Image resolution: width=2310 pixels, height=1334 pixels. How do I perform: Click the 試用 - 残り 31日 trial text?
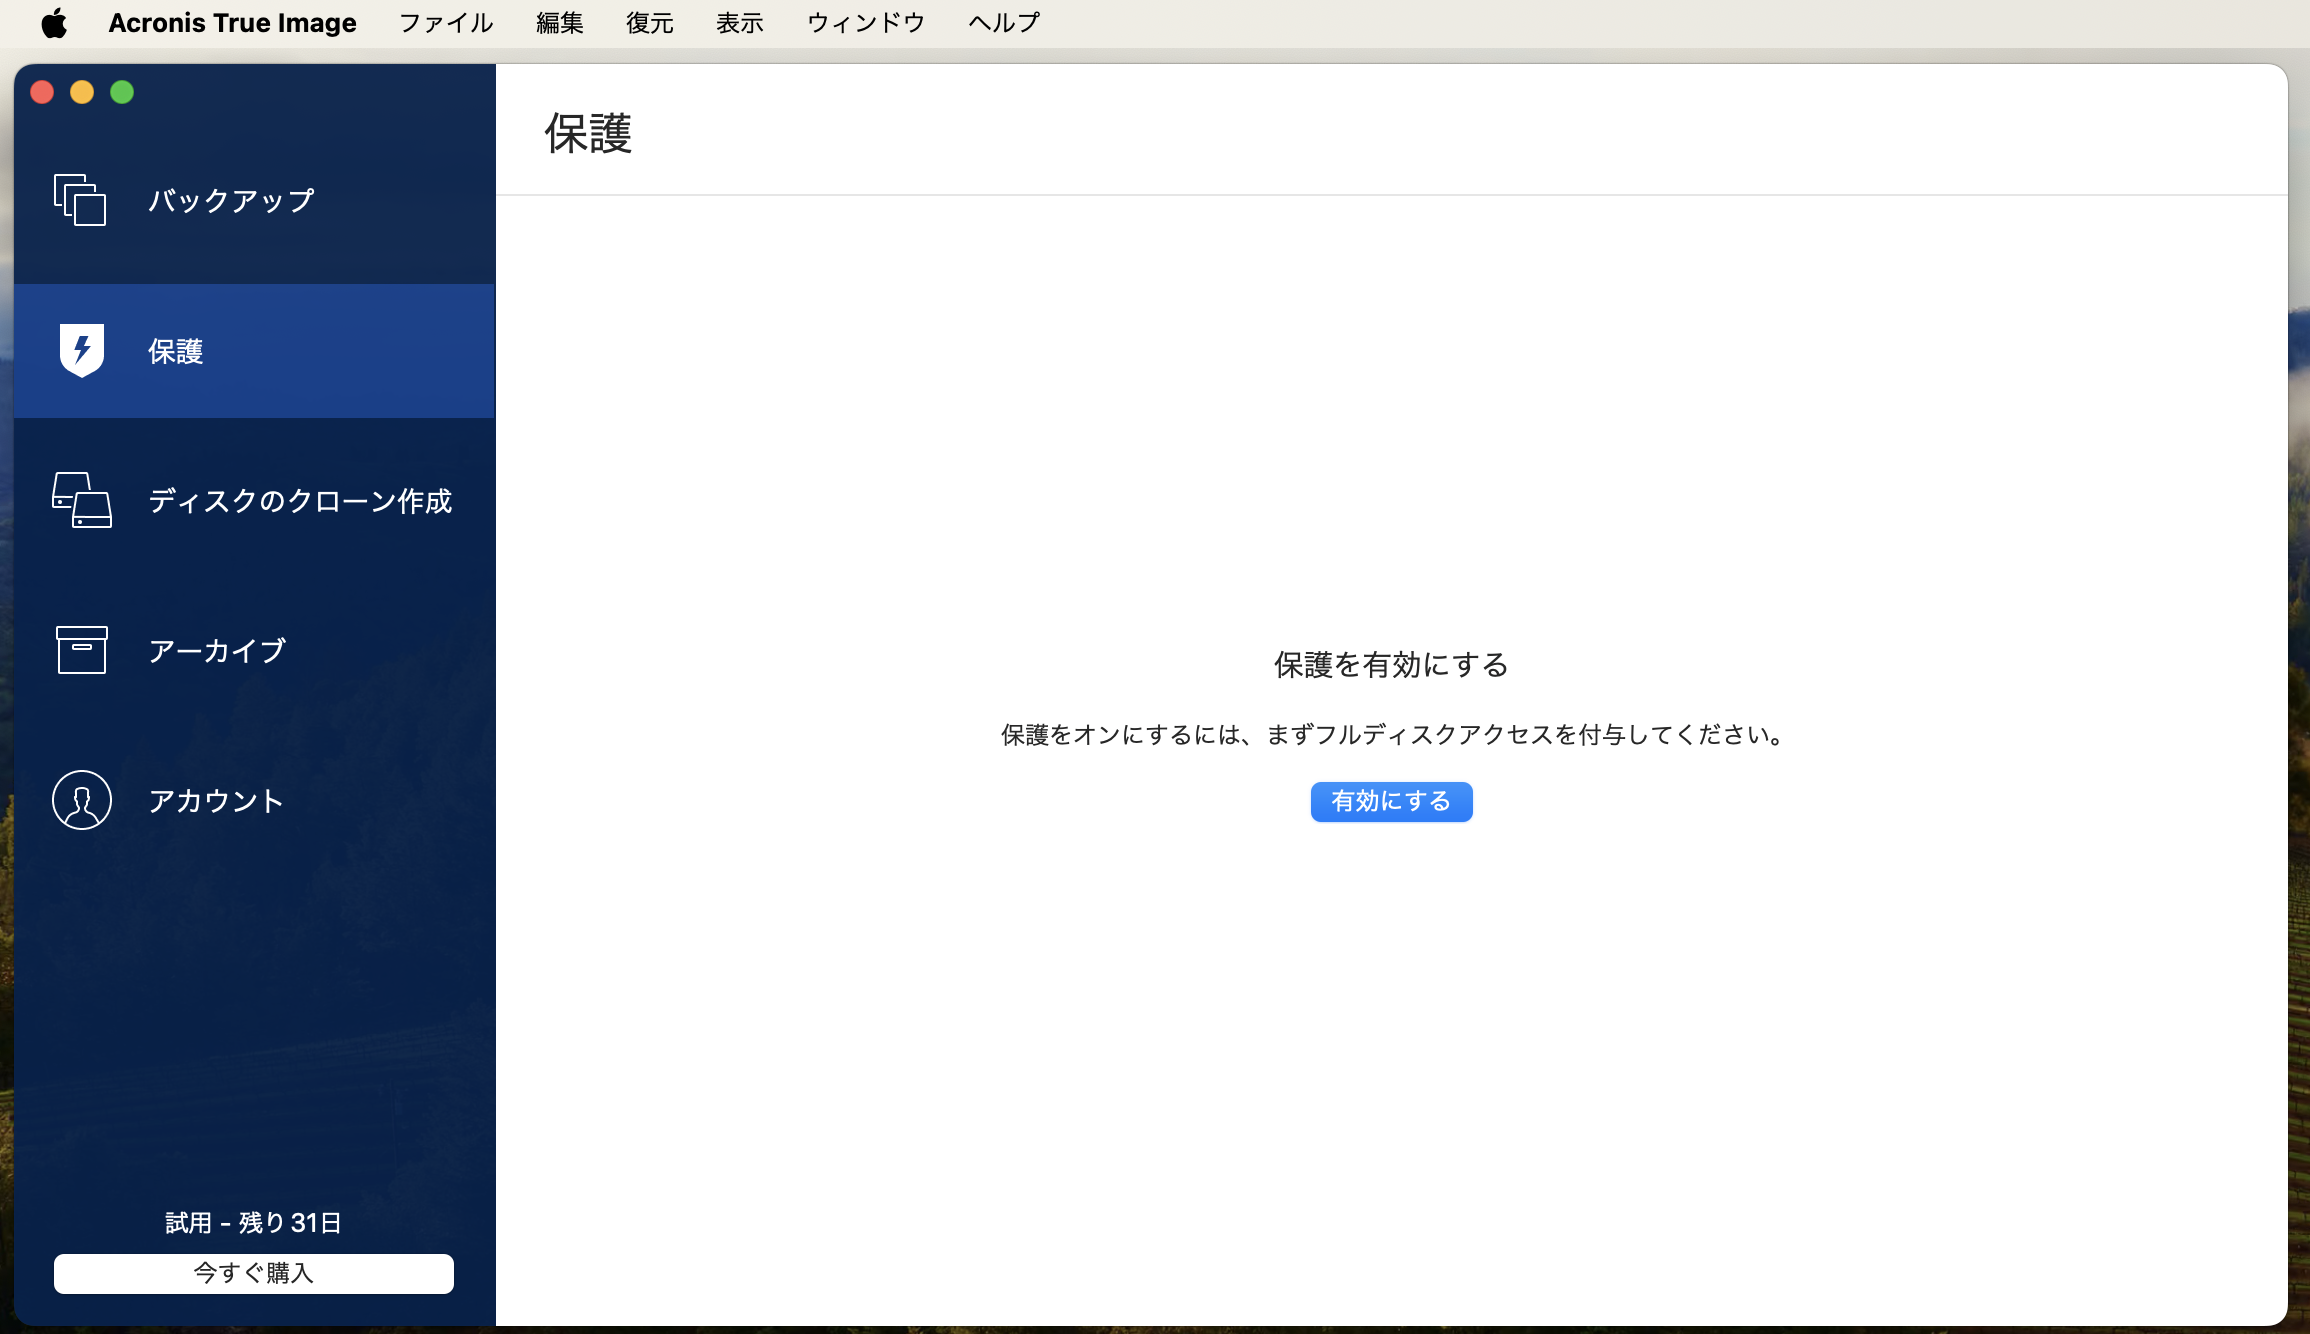tap(254, 1222)
